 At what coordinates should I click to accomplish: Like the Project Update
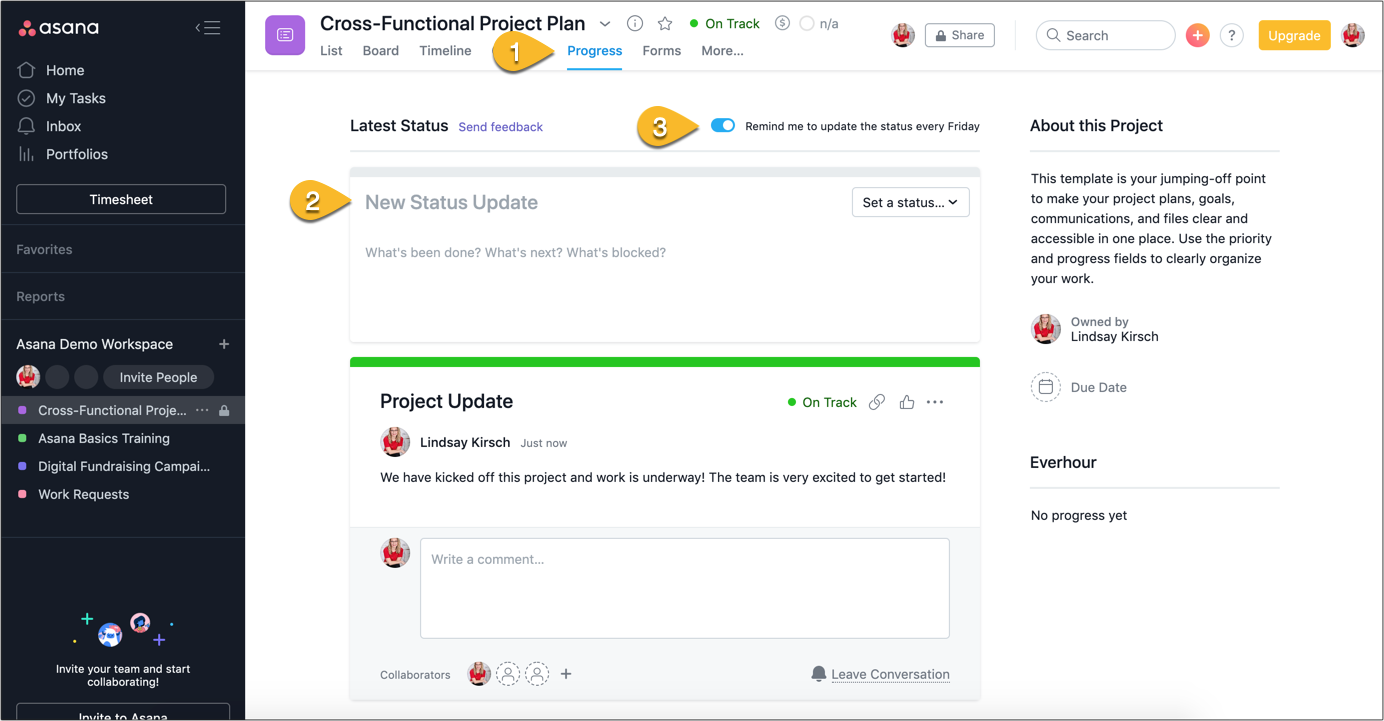[x=907, y=402]
